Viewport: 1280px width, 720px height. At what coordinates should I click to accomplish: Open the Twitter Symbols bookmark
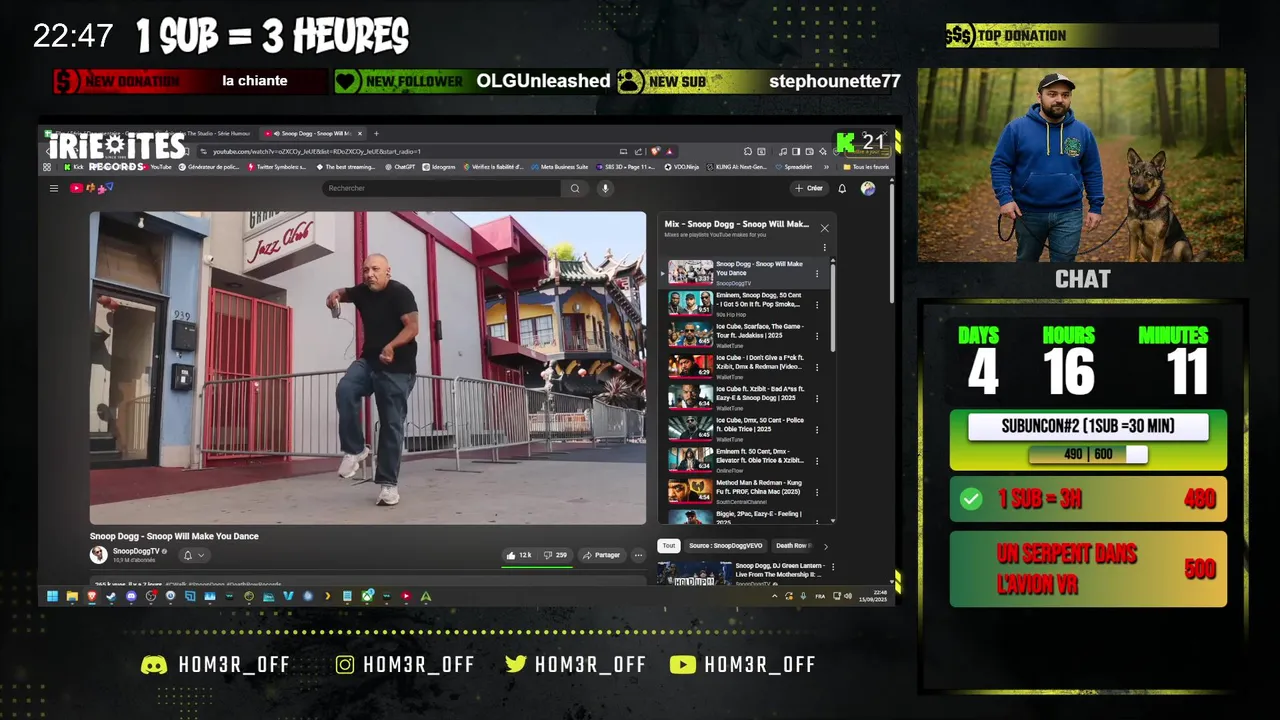(277, 167)
